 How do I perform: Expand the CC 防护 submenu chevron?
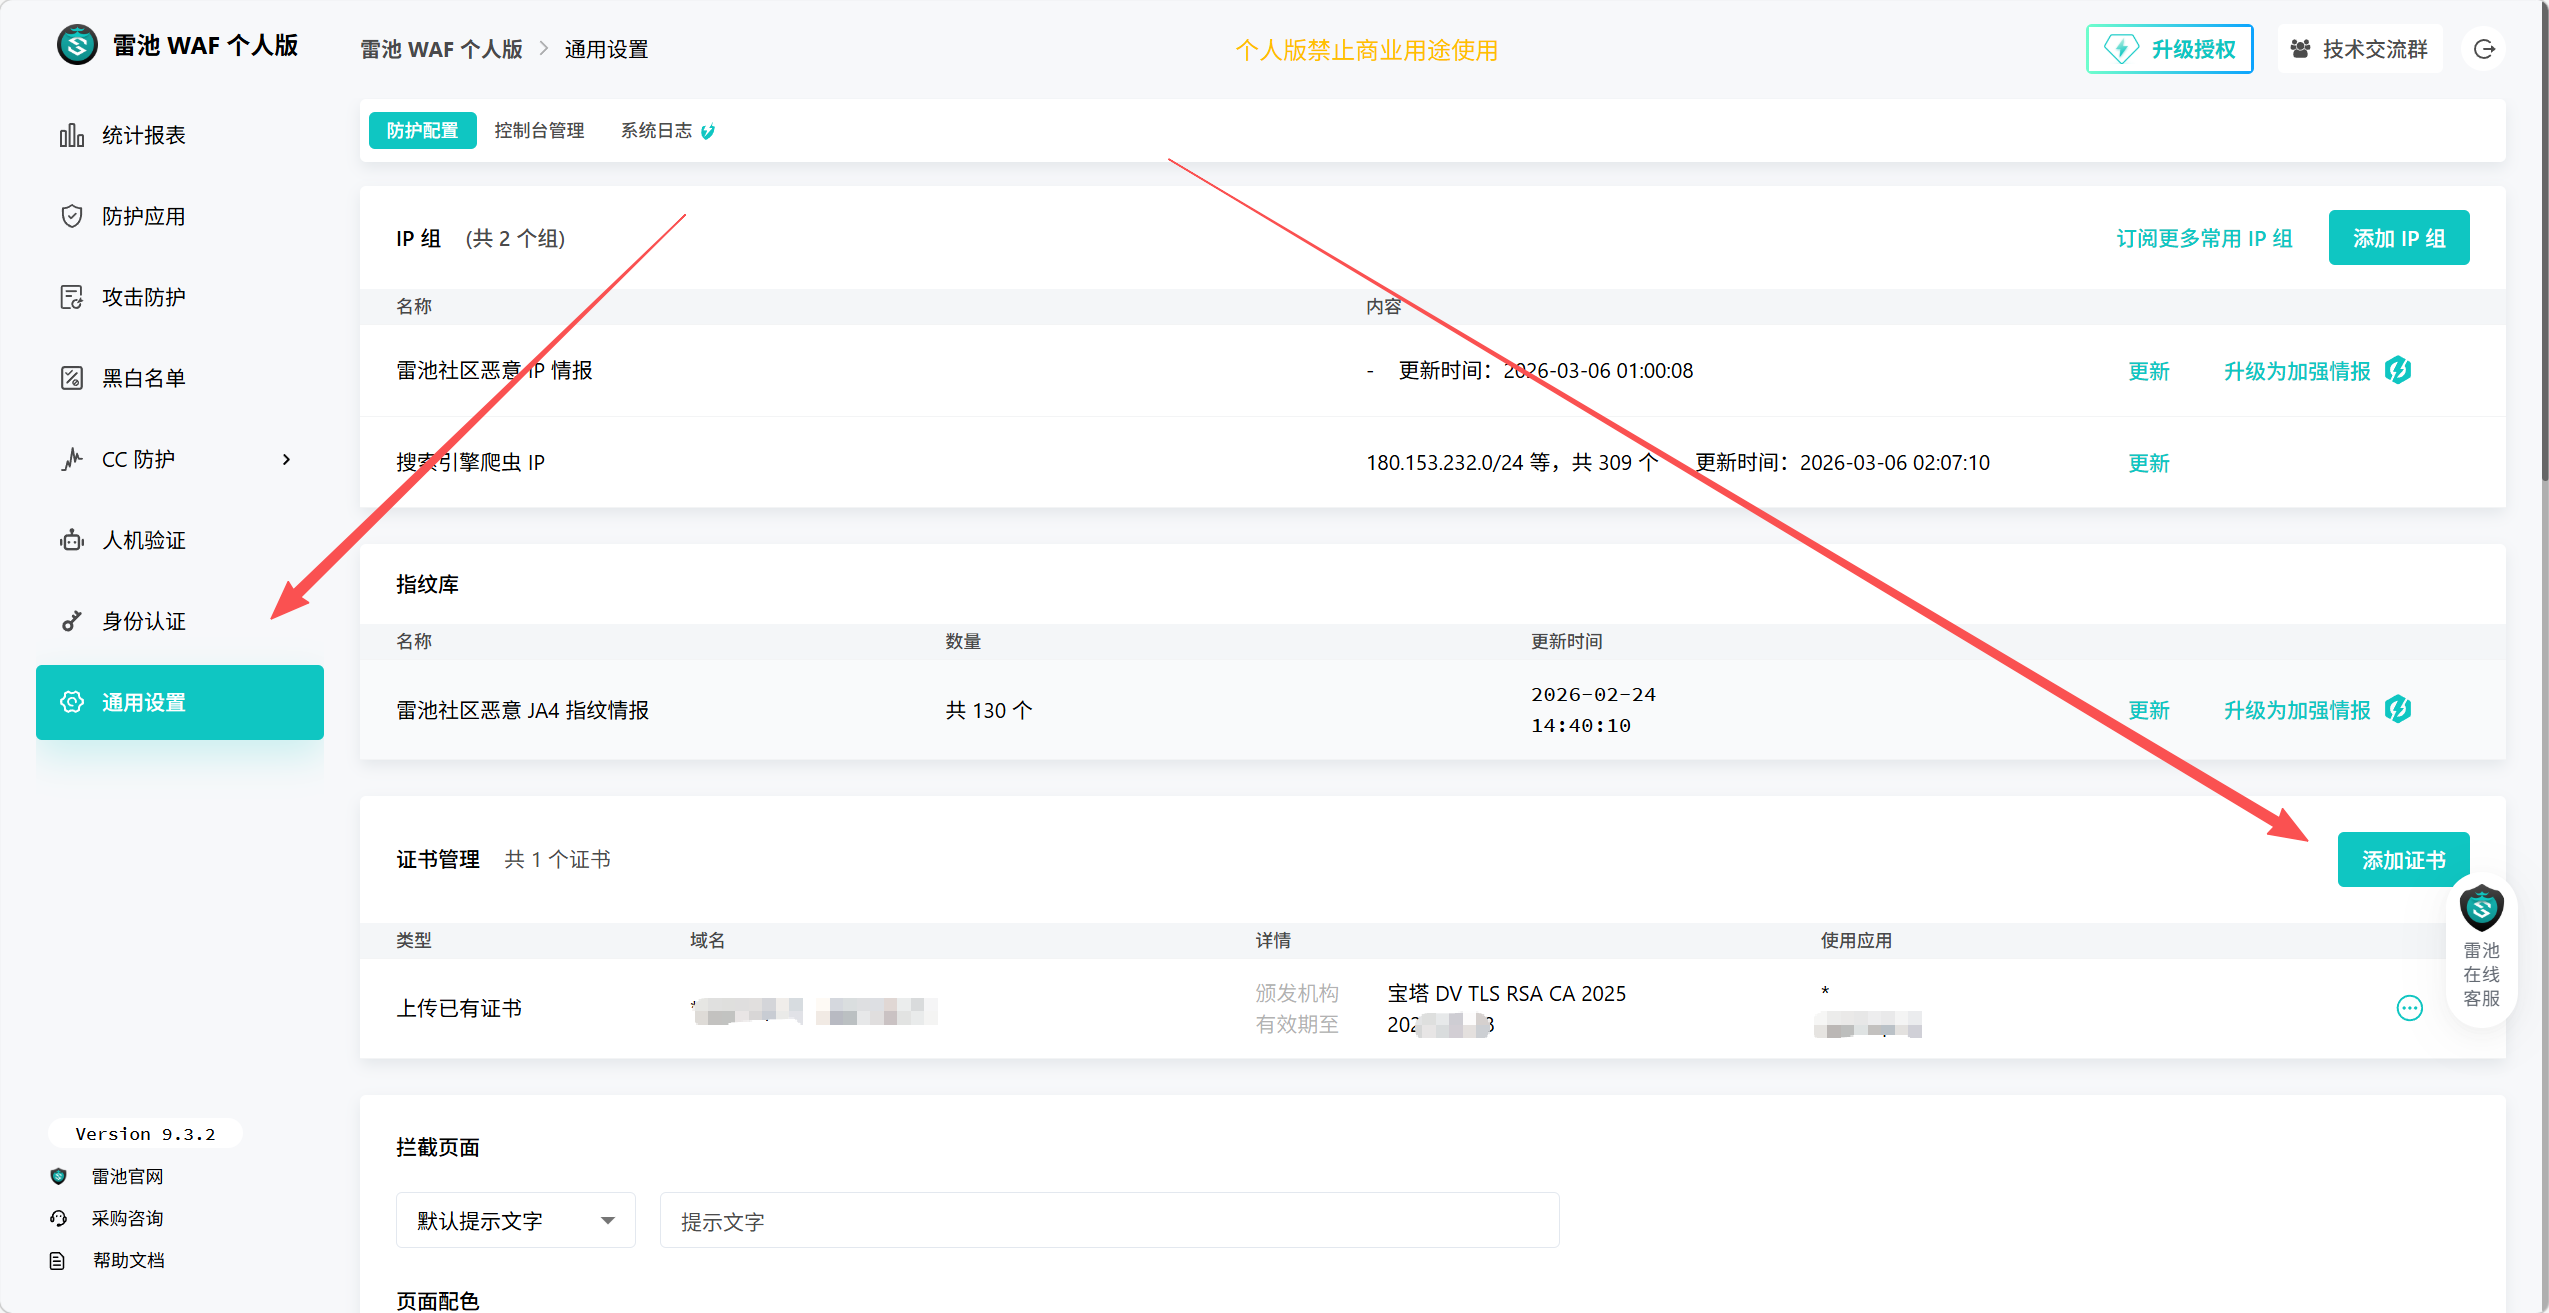286,459
